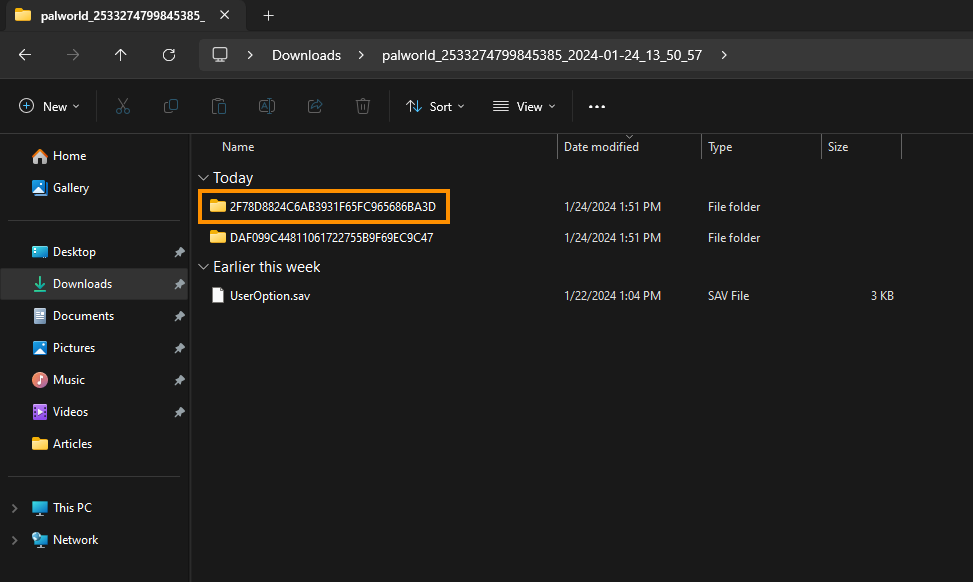The height and width of the screenshot is (582, 973).
Task: Click the UserOption.sav file icon
Action: pos(218,295)
